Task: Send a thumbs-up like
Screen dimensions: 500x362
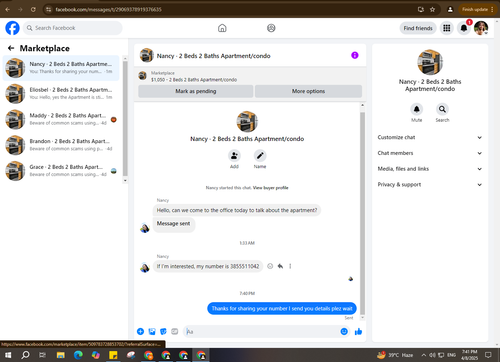Action: 358,331
